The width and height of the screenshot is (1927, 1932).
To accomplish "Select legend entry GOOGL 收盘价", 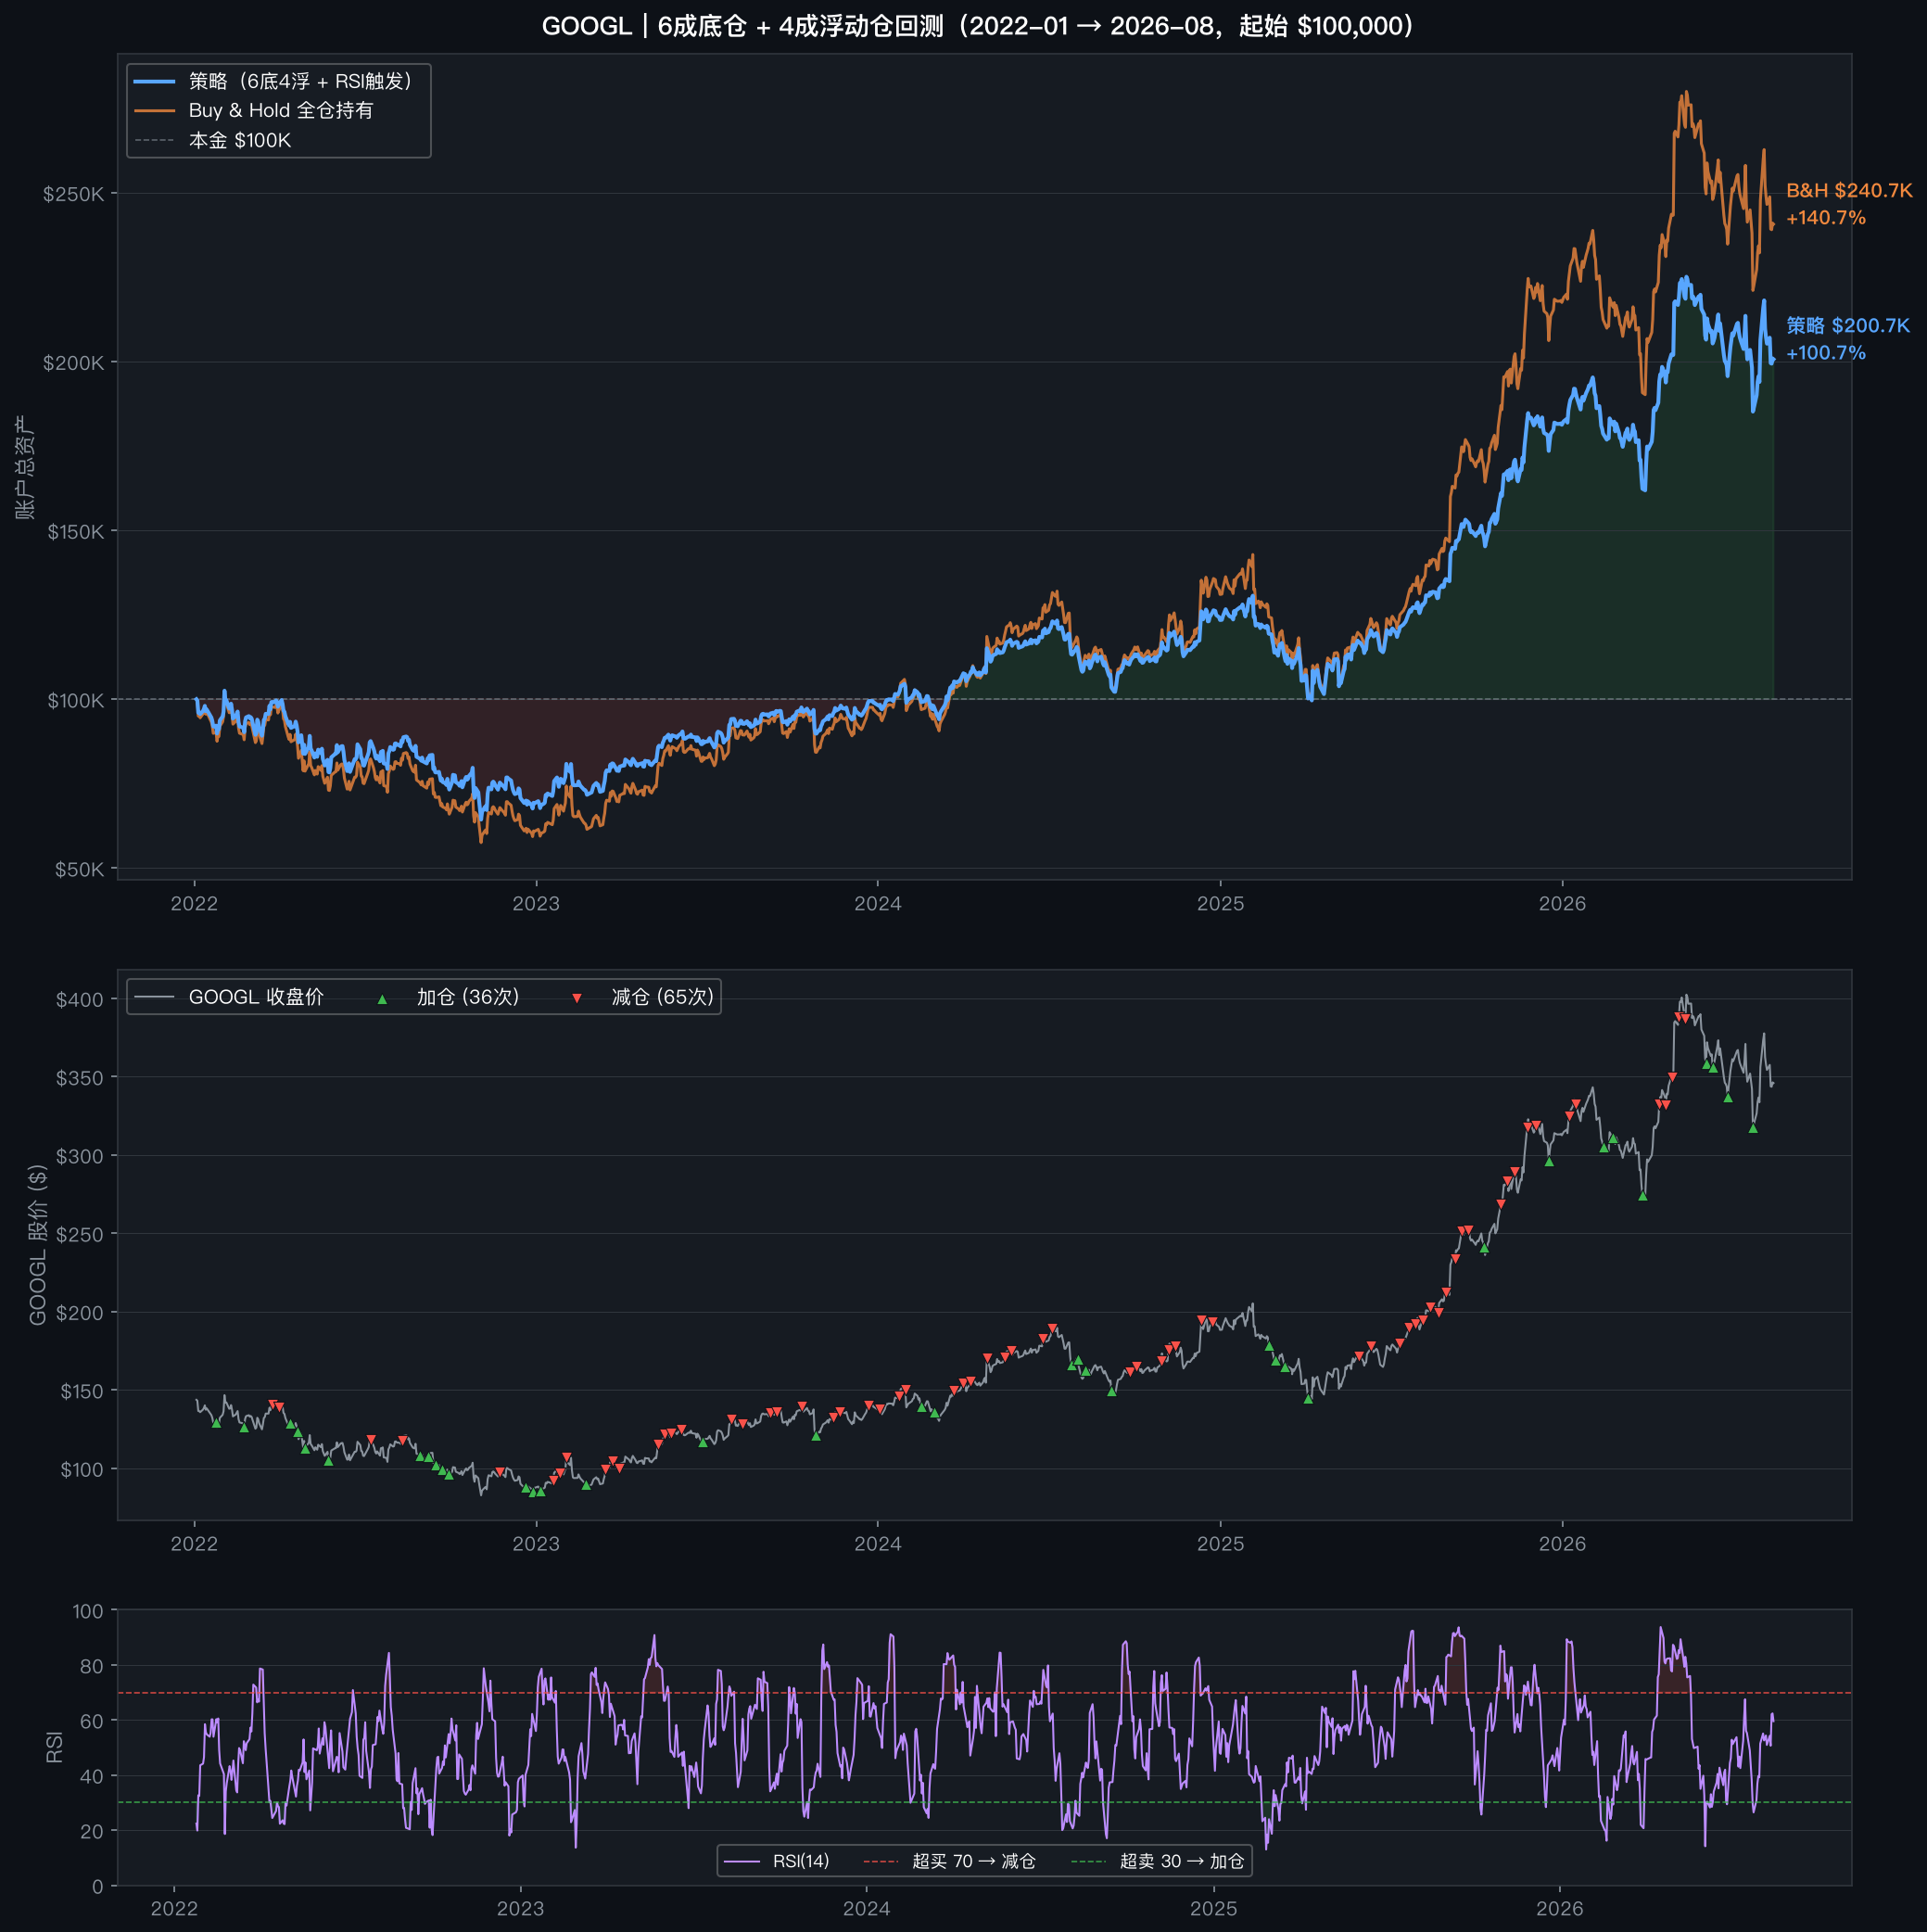I will pos(256,997).
